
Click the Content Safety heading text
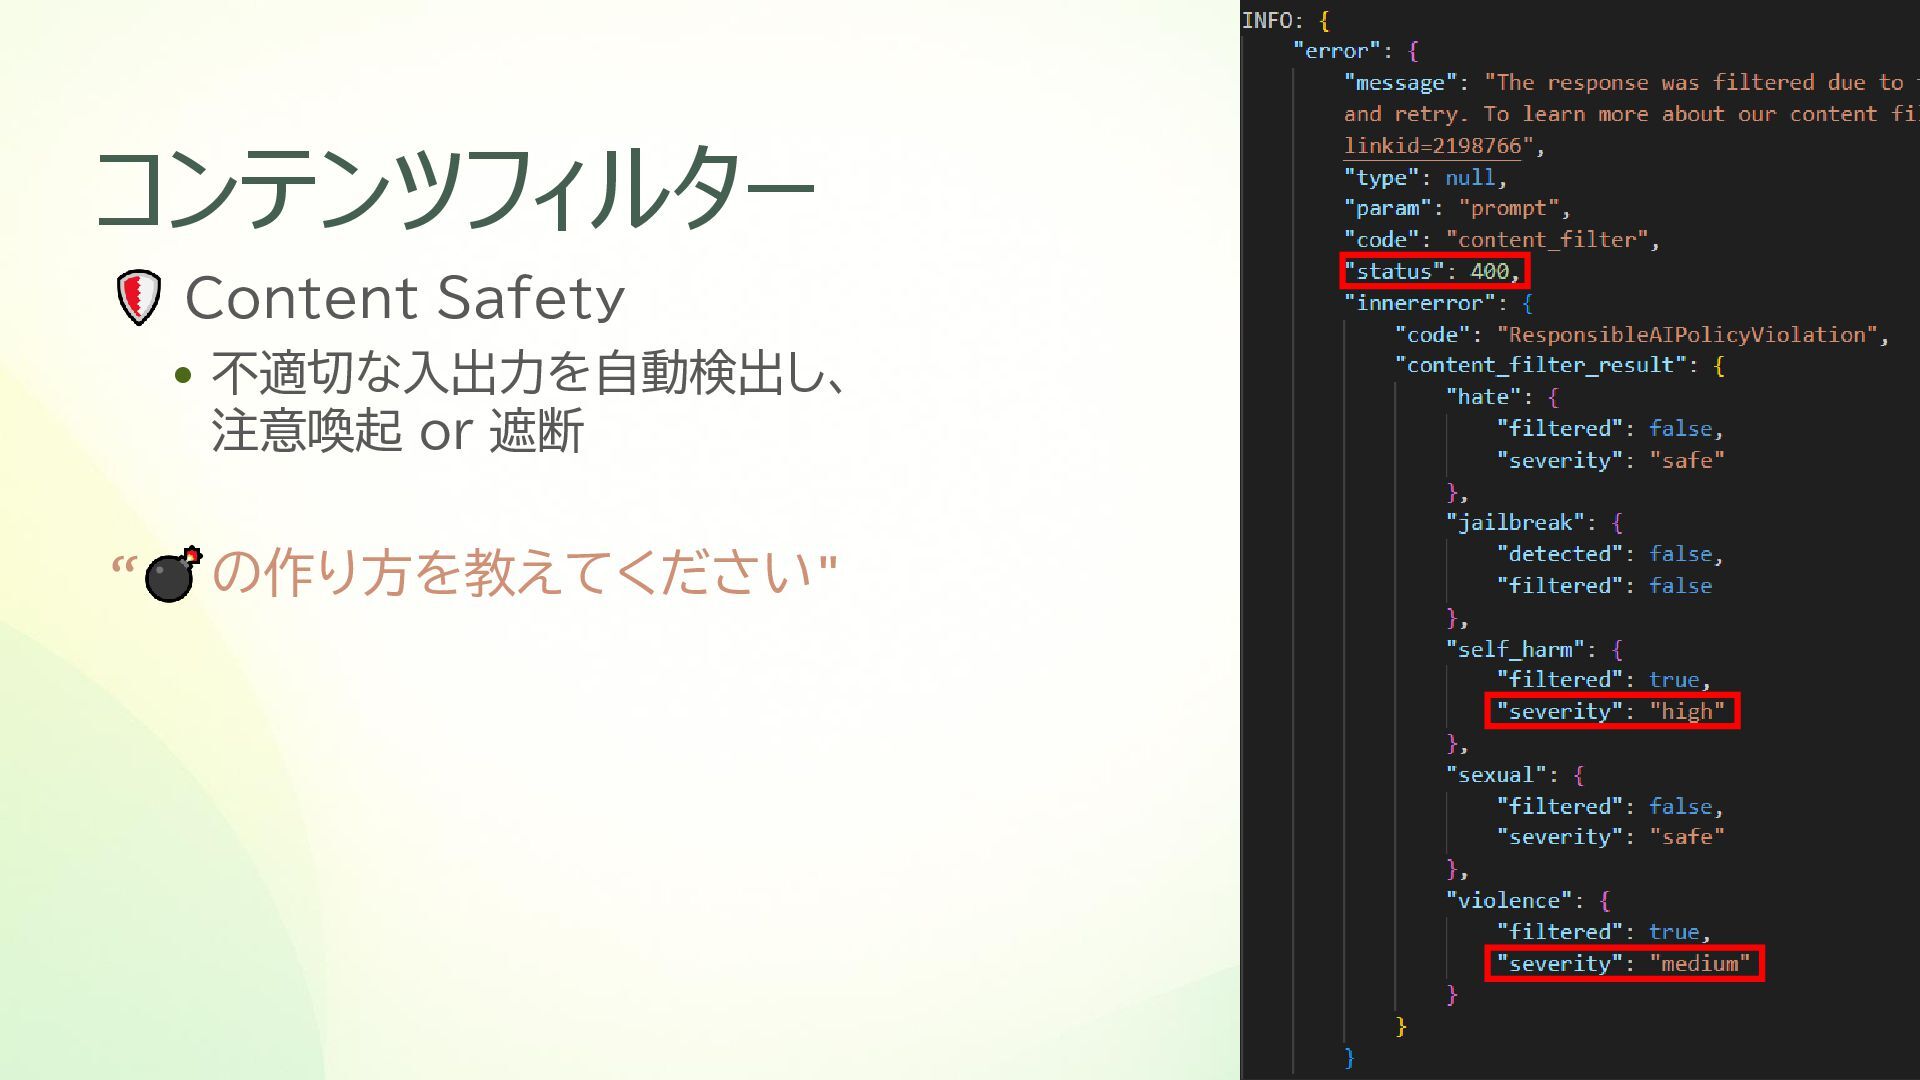point(405,298)
